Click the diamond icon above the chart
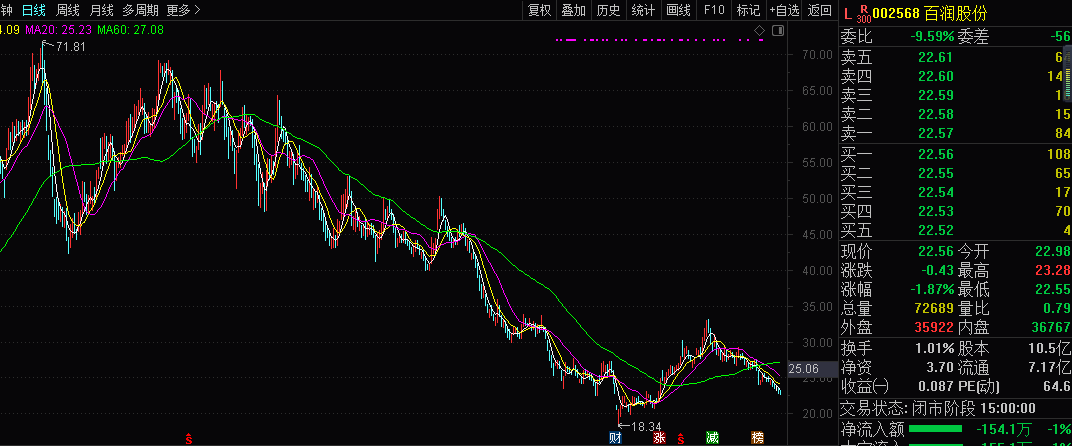The image size is (1072, 446). coord(760,32)
